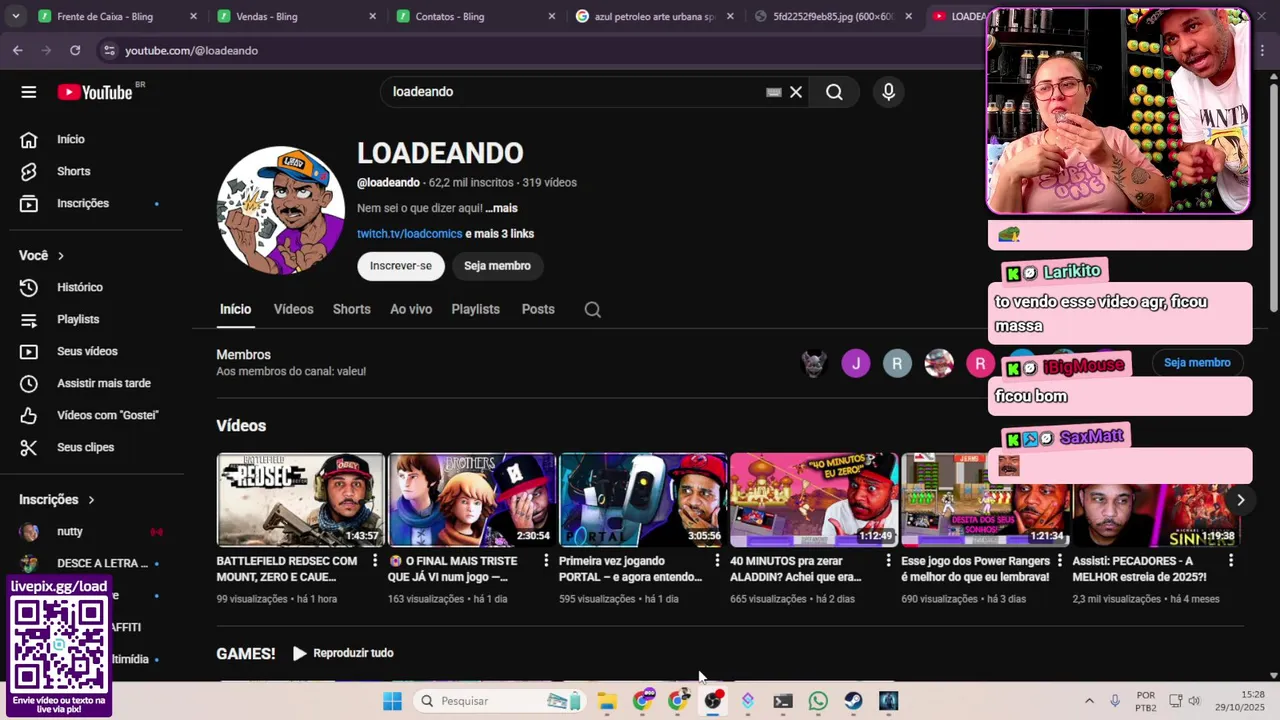The width and height of the screenshot is (1280, 720).
Task: Open File Explorer on the taskbar
Action: tap(607, 701)
